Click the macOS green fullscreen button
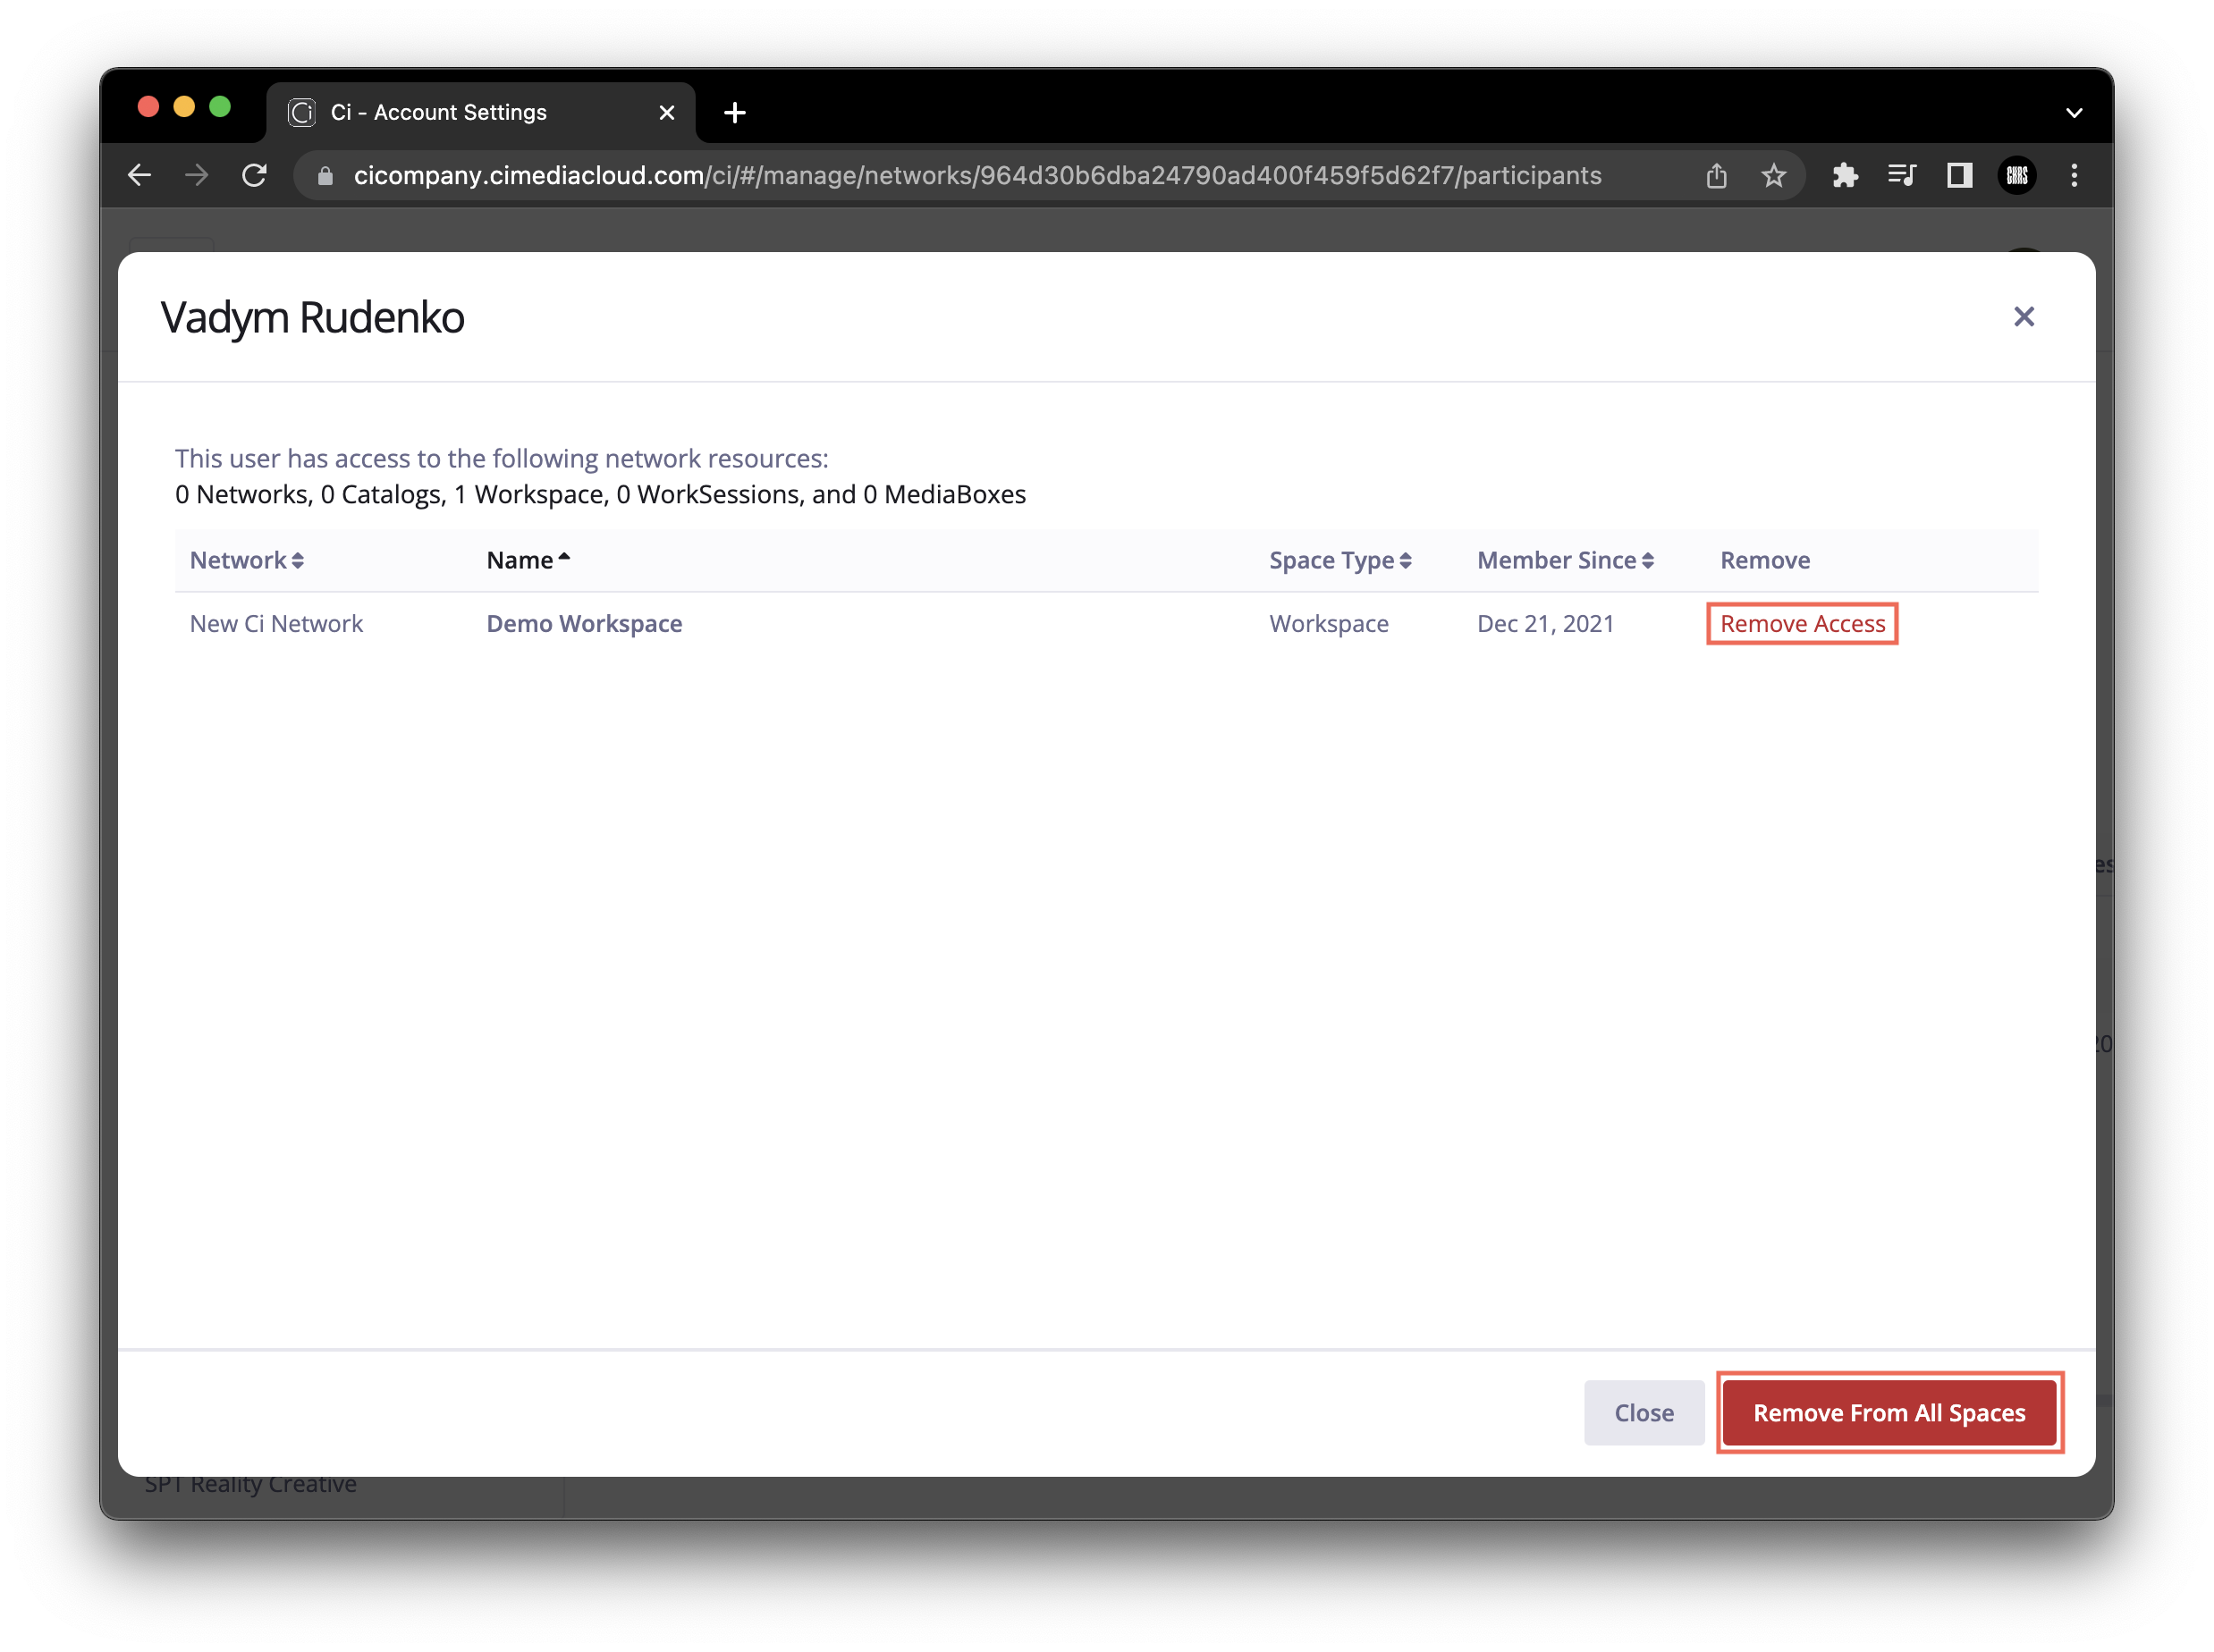This screenshot has height=1652, width=2214. tap(220, 107)
